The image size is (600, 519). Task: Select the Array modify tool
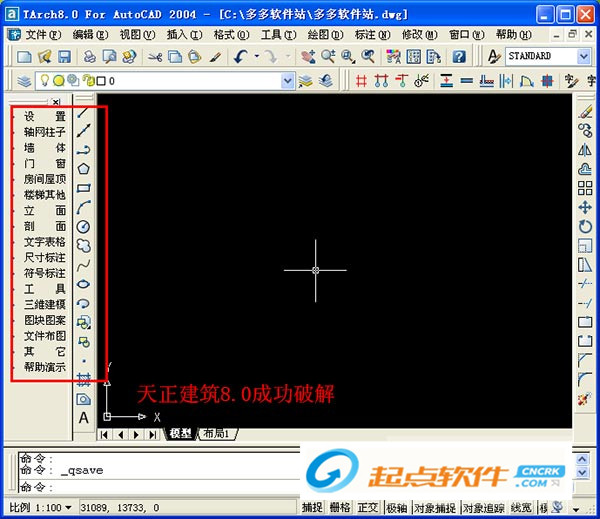tap(585, 188)
